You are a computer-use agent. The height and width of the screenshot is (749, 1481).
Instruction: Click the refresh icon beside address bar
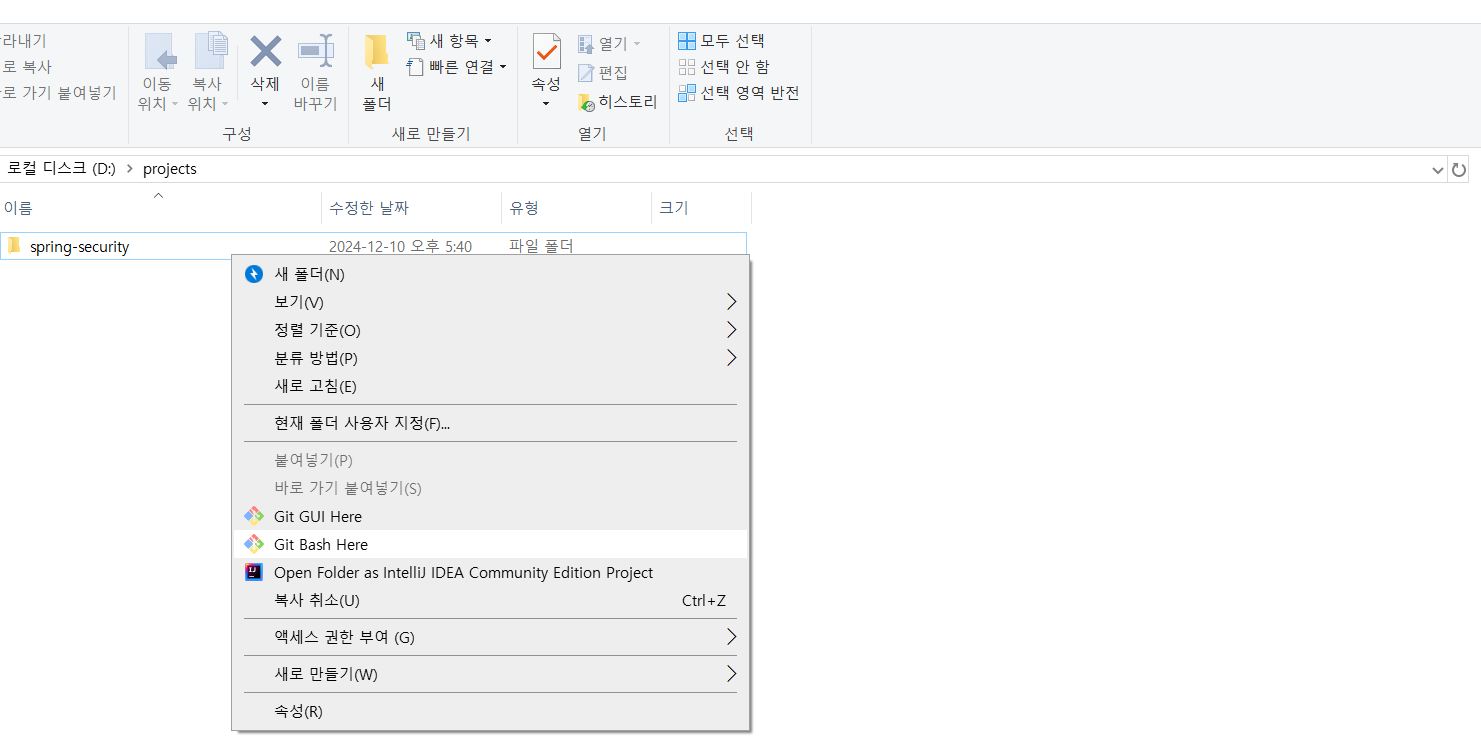[x=1459, y=170]
